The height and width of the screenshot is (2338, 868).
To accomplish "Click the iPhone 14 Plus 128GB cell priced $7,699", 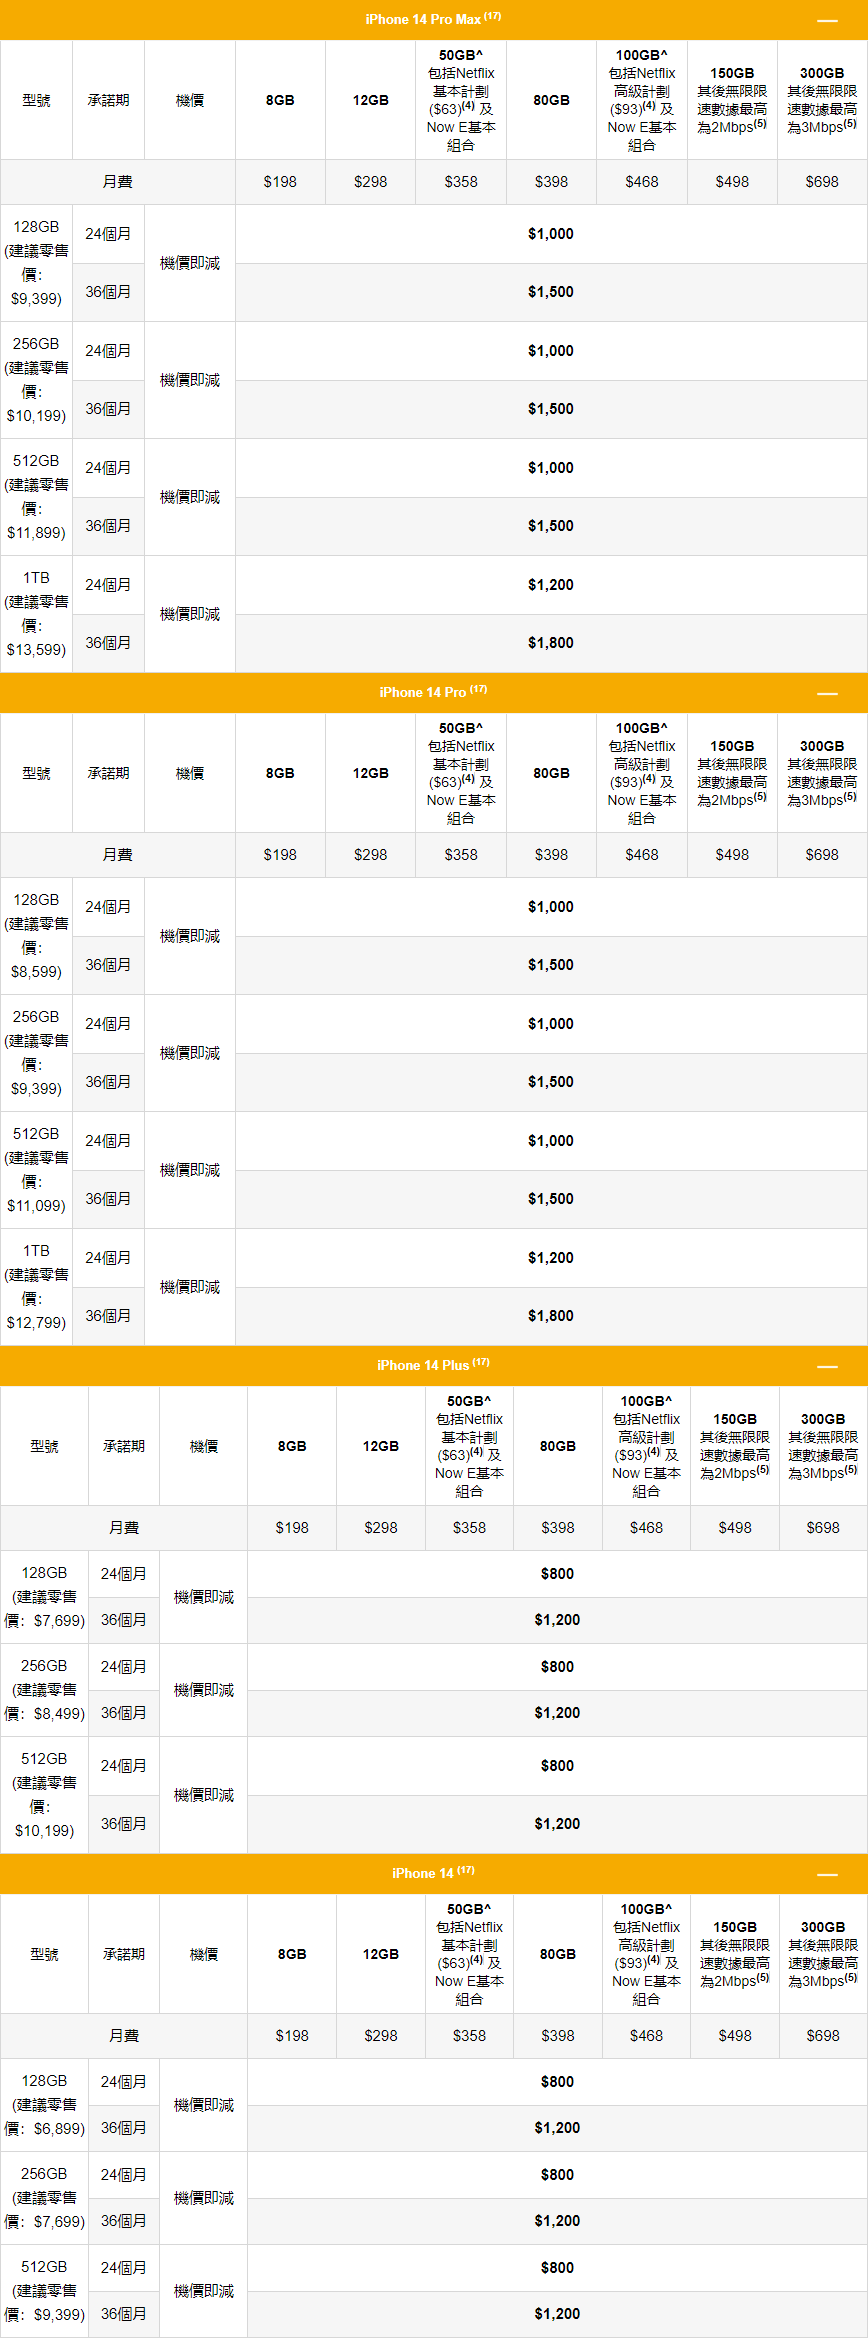I will (44, 1597).
